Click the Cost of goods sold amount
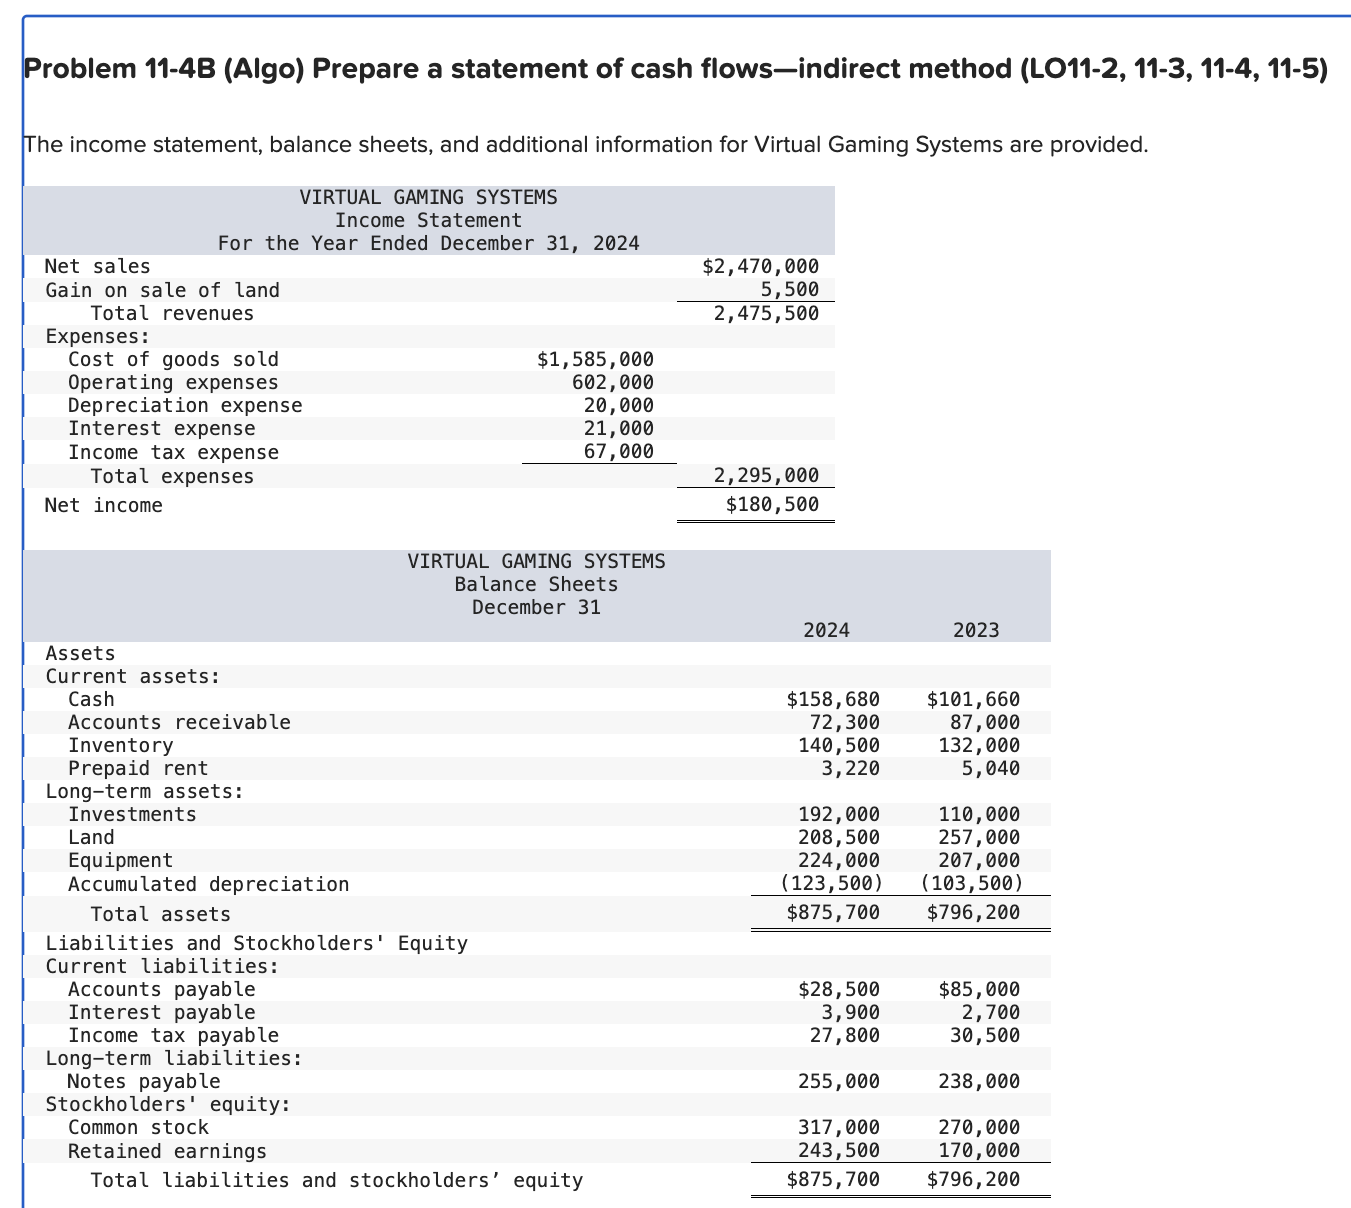 point(595,358)
